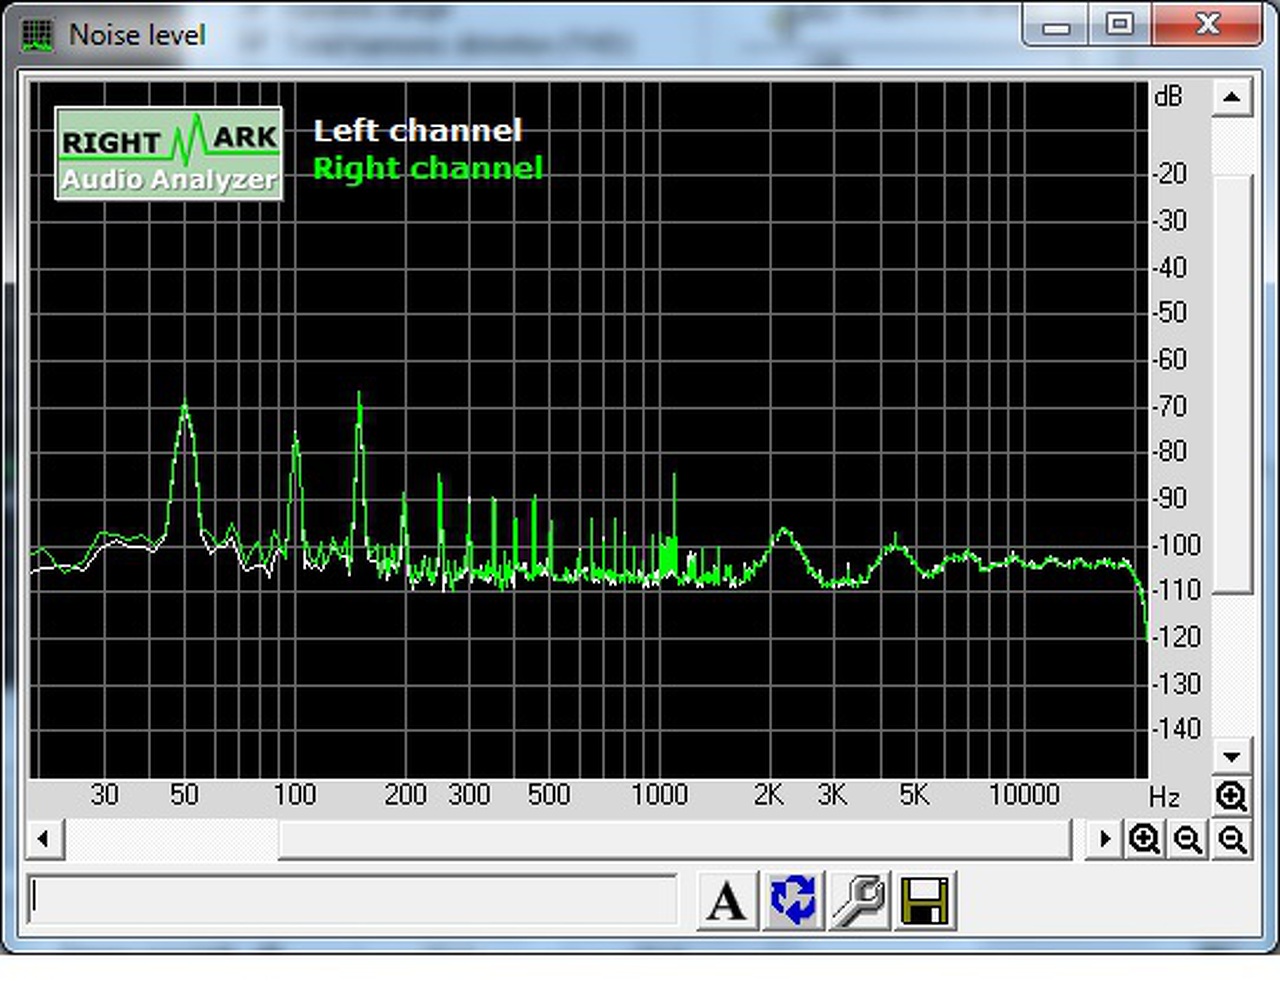Minimize the Noise level window
The width and height of the screenshot is (1280, 981).
[x=1056, y=26]
